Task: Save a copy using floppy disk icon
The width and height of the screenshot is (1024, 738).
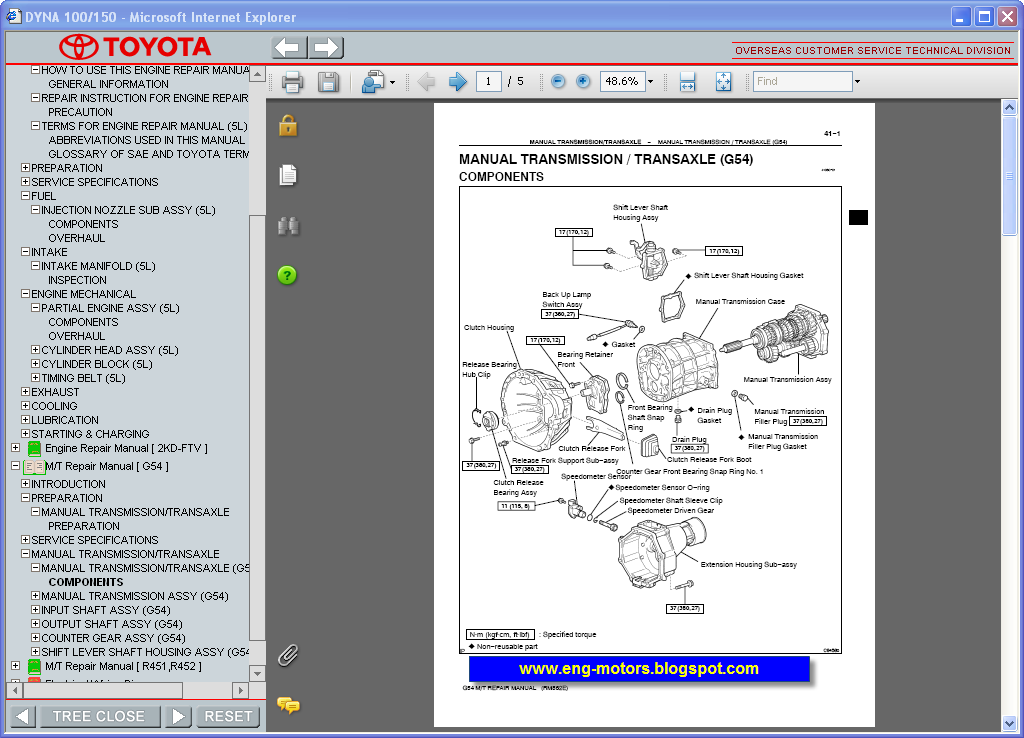Action: pyautogui.click(x=328, y=82)
